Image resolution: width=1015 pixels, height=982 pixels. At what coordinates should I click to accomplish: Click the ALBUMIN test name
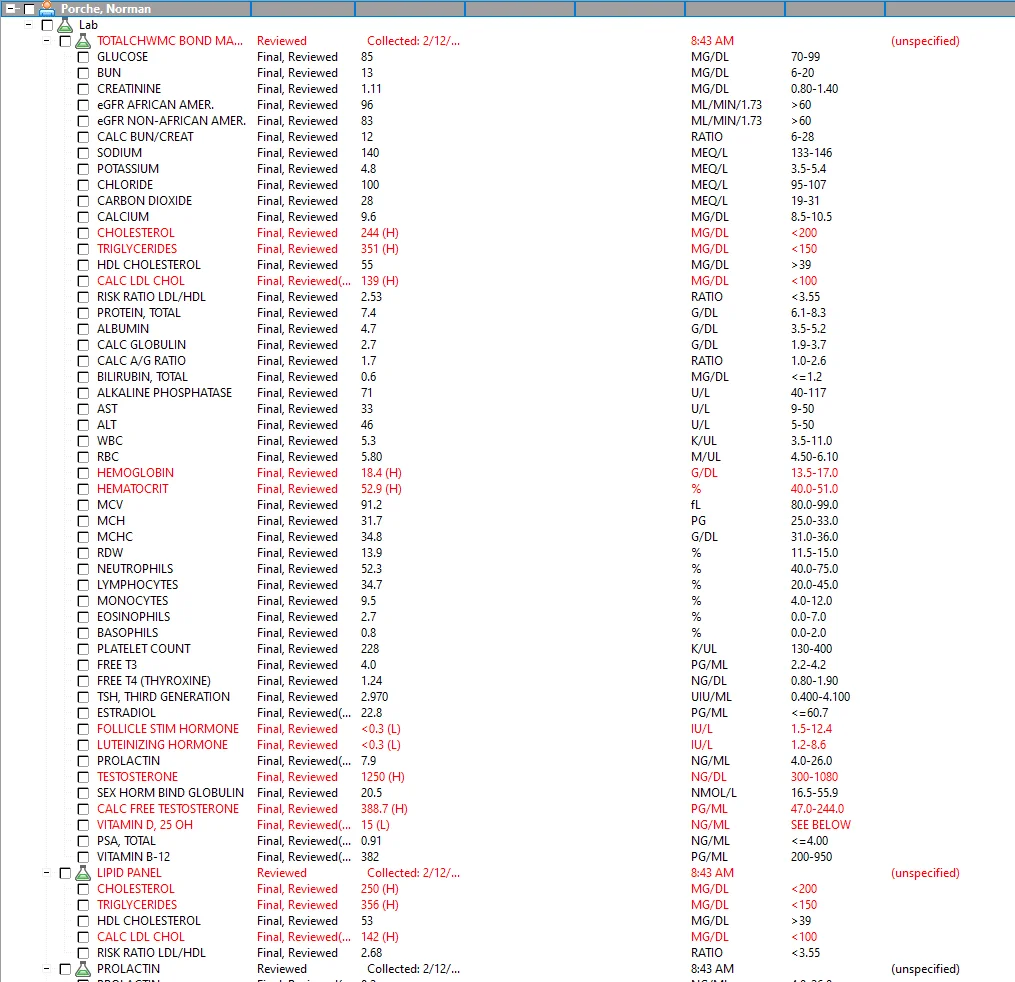[123, 329]
